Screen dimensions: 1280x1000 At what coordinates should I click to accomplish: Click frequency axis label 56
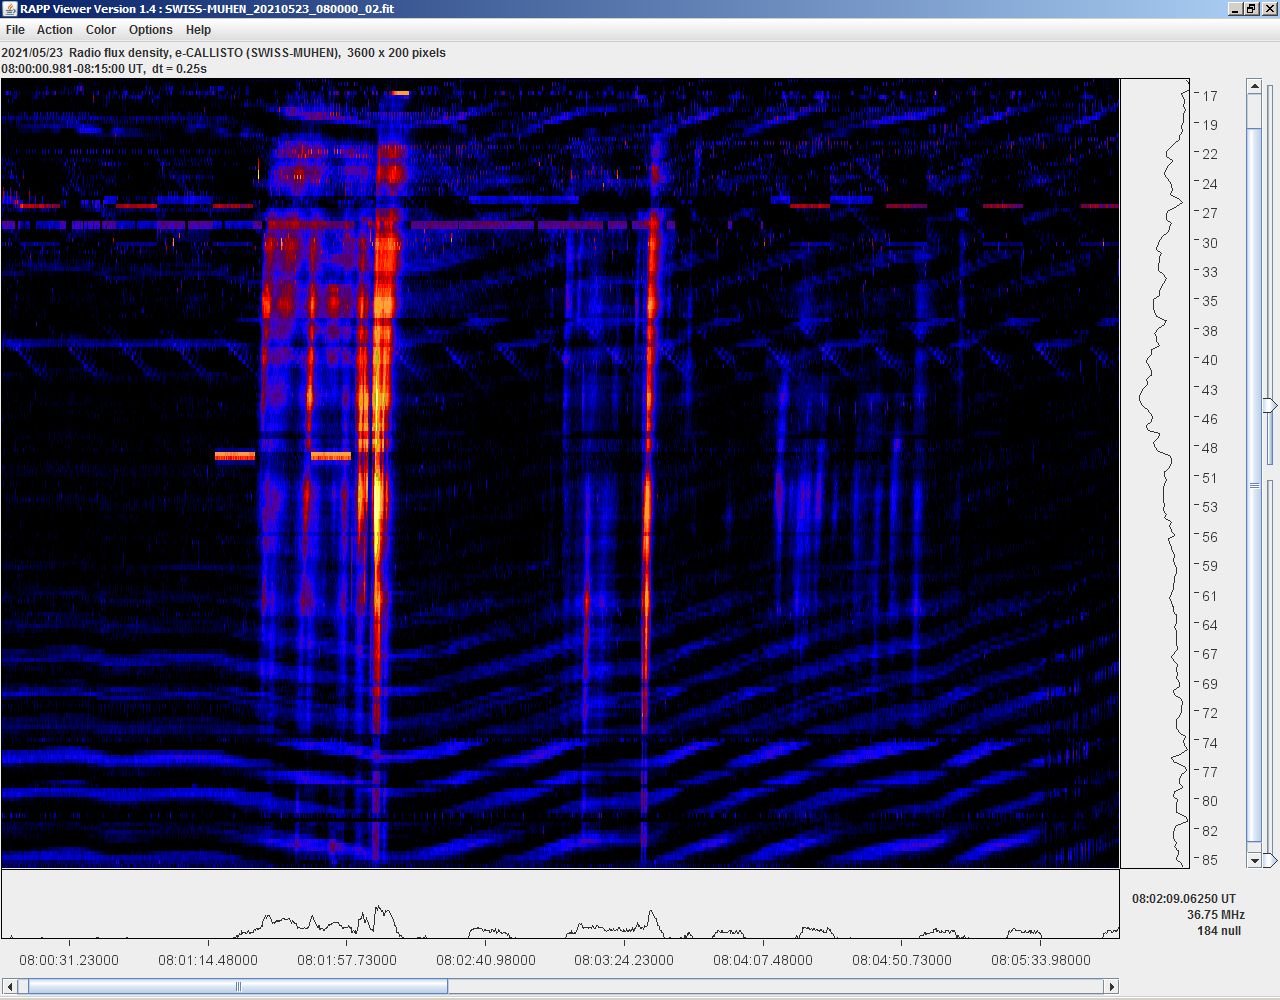[1210, 537]
